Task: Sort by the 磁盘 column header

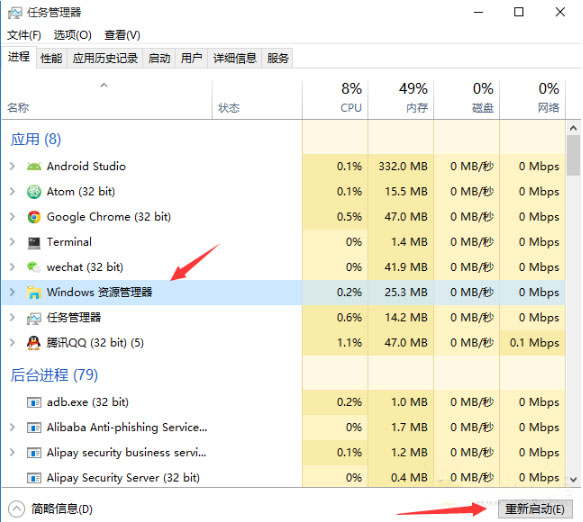Action: (466, 100)
